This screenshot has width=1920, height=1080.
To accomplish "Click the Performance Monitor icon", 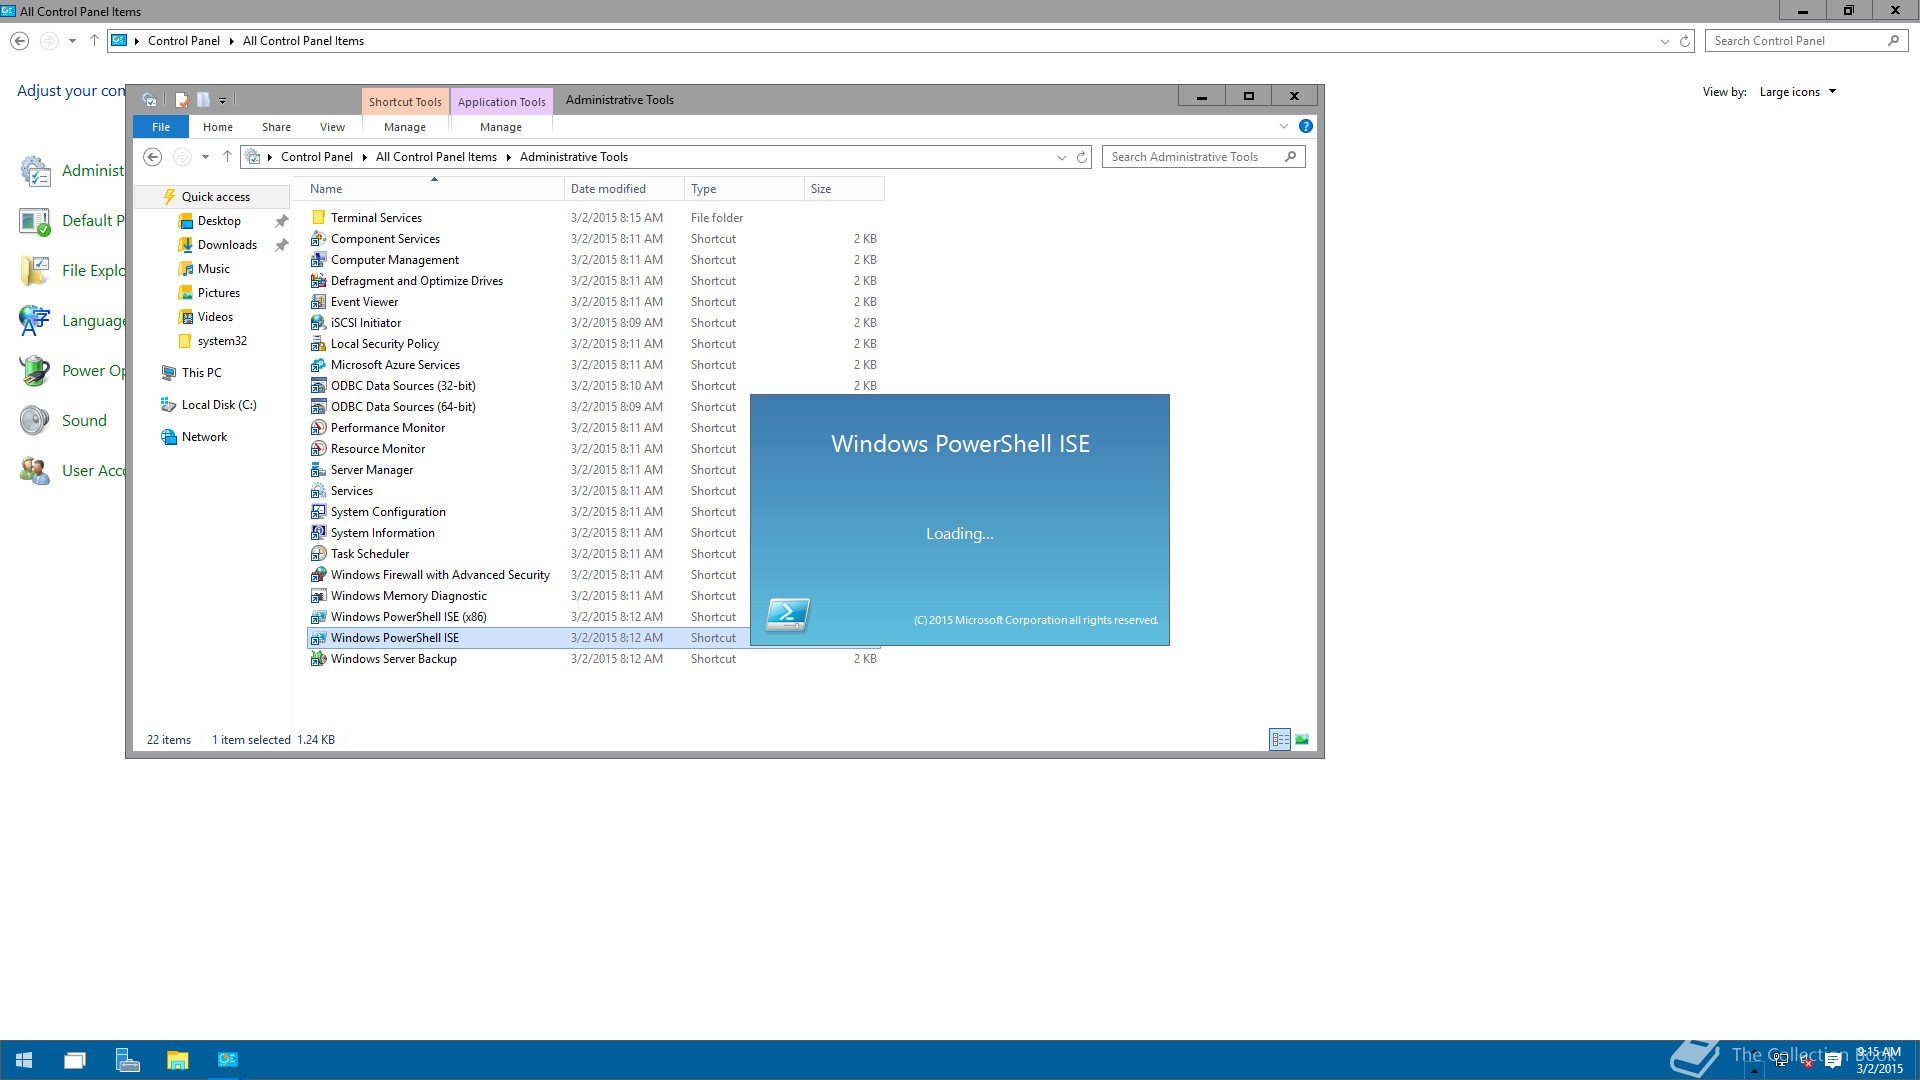I will coord(318,428).
